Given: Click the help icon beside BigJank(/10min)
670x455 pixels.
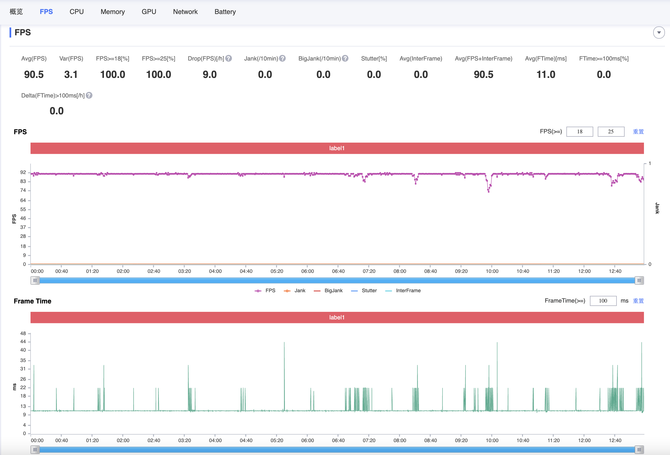Looking at the screenshot, I should coord(345,59).
